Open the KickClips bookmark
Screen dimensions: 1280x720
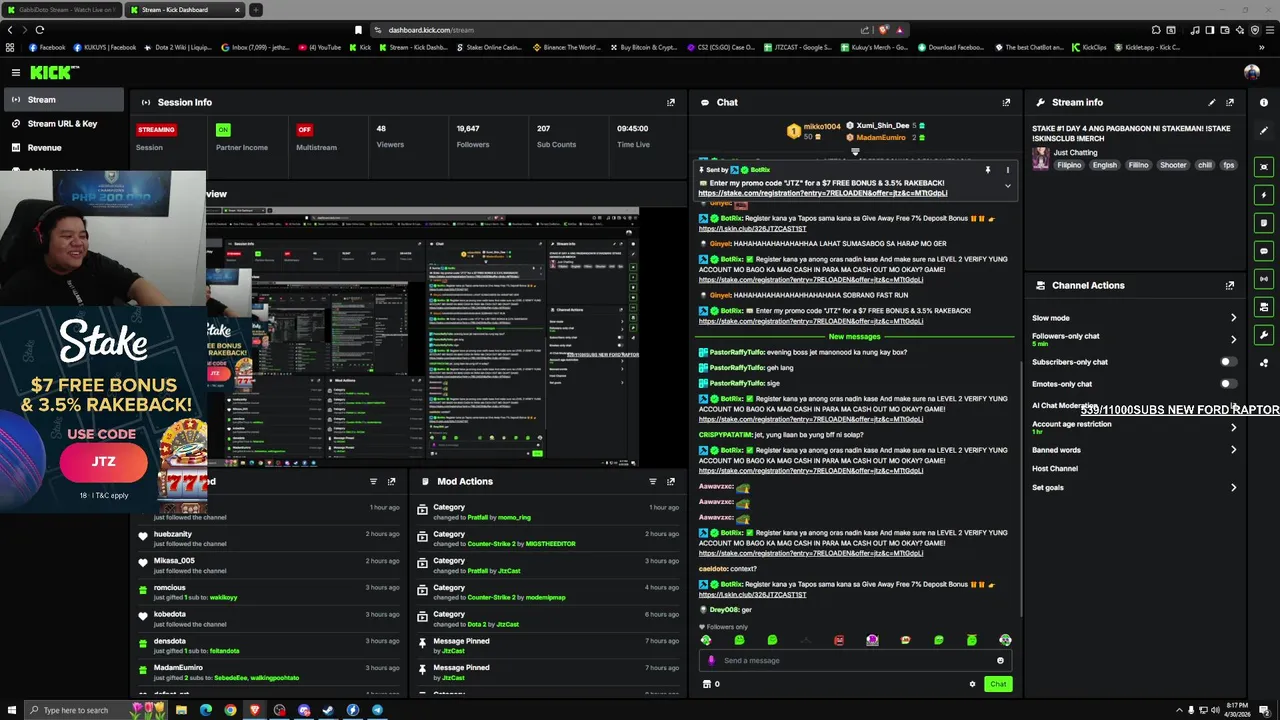point(1089,47)
